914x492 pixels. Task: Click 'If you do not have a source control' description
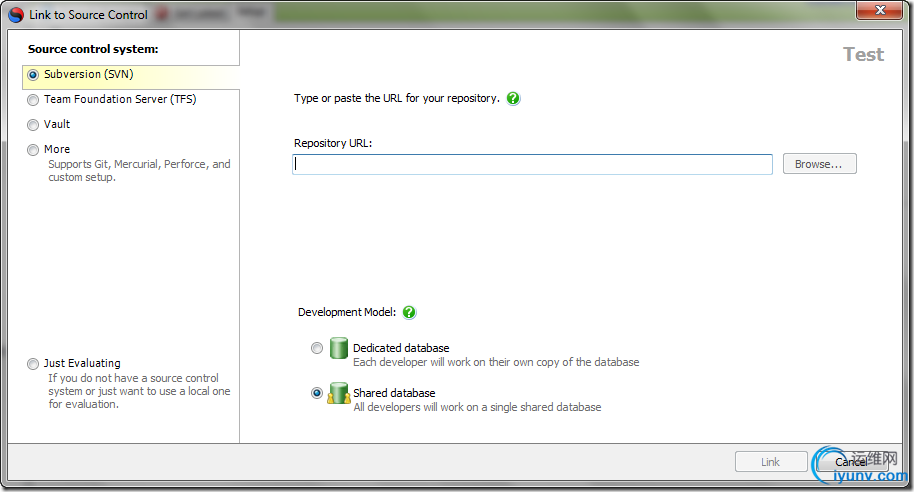(x=139, y=391)
